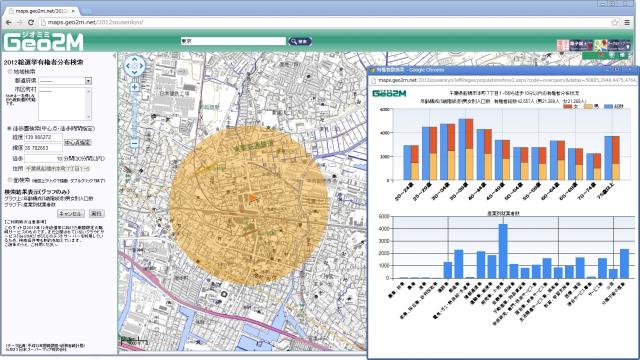Reload the main browser page
640x360 pixels.
(31, 22)
